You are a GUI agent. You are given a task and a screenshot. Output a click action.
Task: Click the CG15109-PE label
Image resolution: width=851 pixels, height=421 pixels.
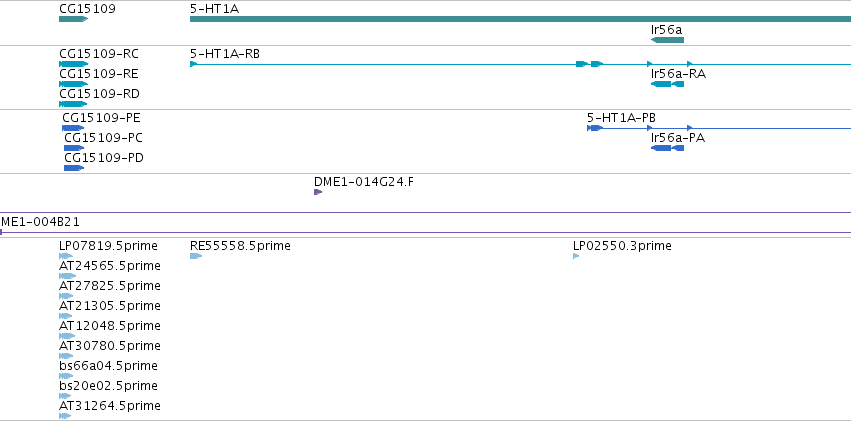tap(101, 118)
